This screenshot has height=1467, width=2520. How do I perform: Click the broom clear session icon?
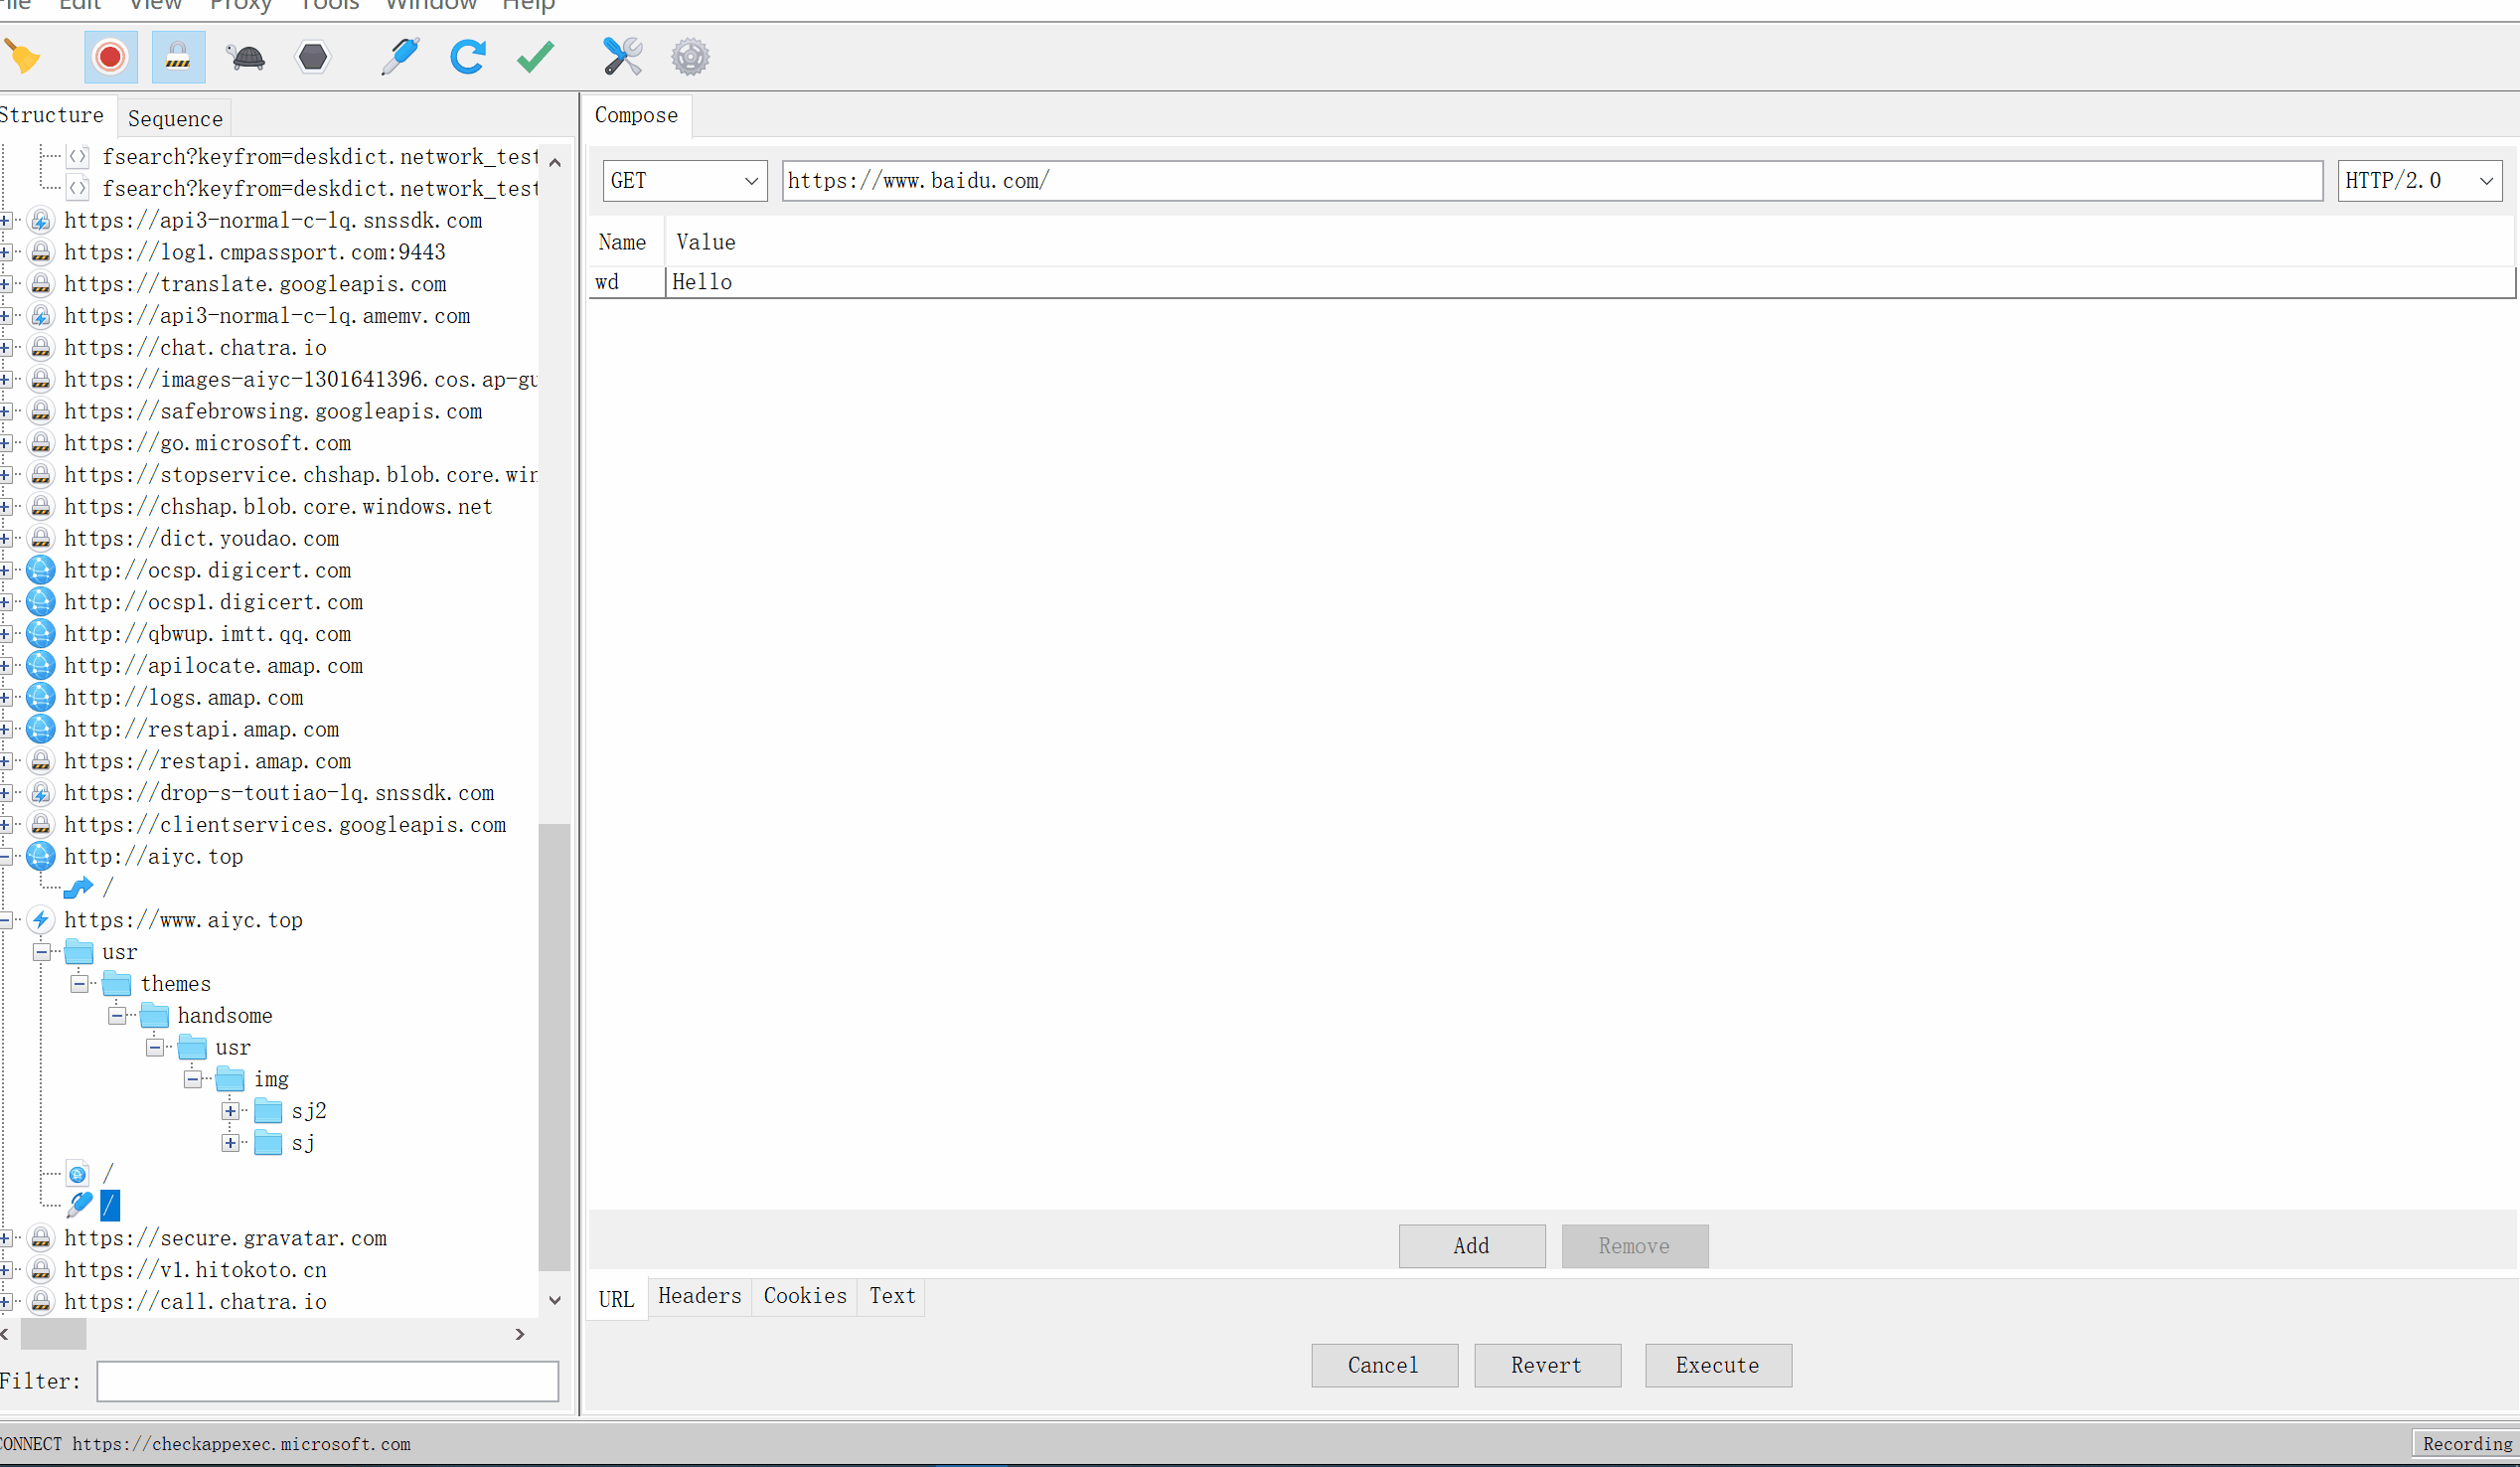pos(23,57)
